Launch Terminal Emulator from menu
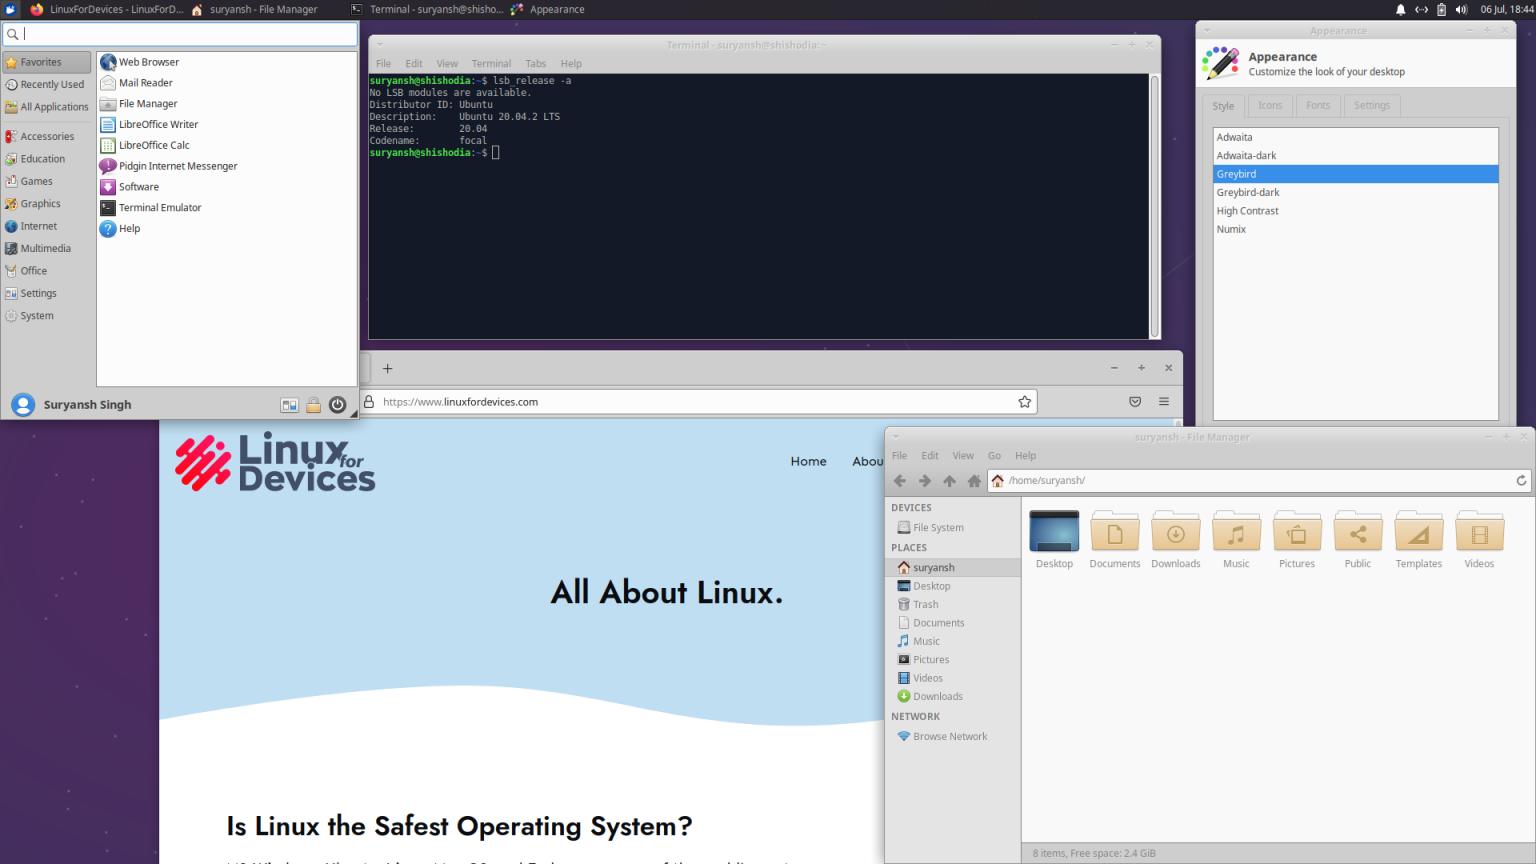Image resolution: width=1536 pixels, height=864 pixels. [x=150, y=208]
